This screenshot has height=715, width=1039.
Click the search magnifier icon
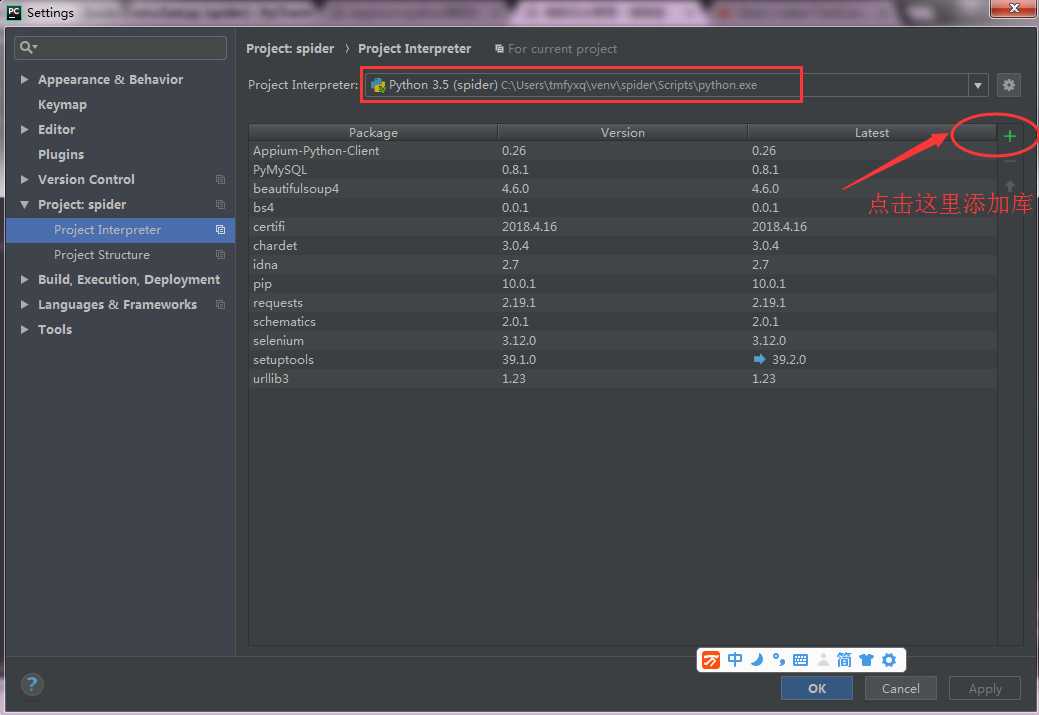[x=28, y=47]
